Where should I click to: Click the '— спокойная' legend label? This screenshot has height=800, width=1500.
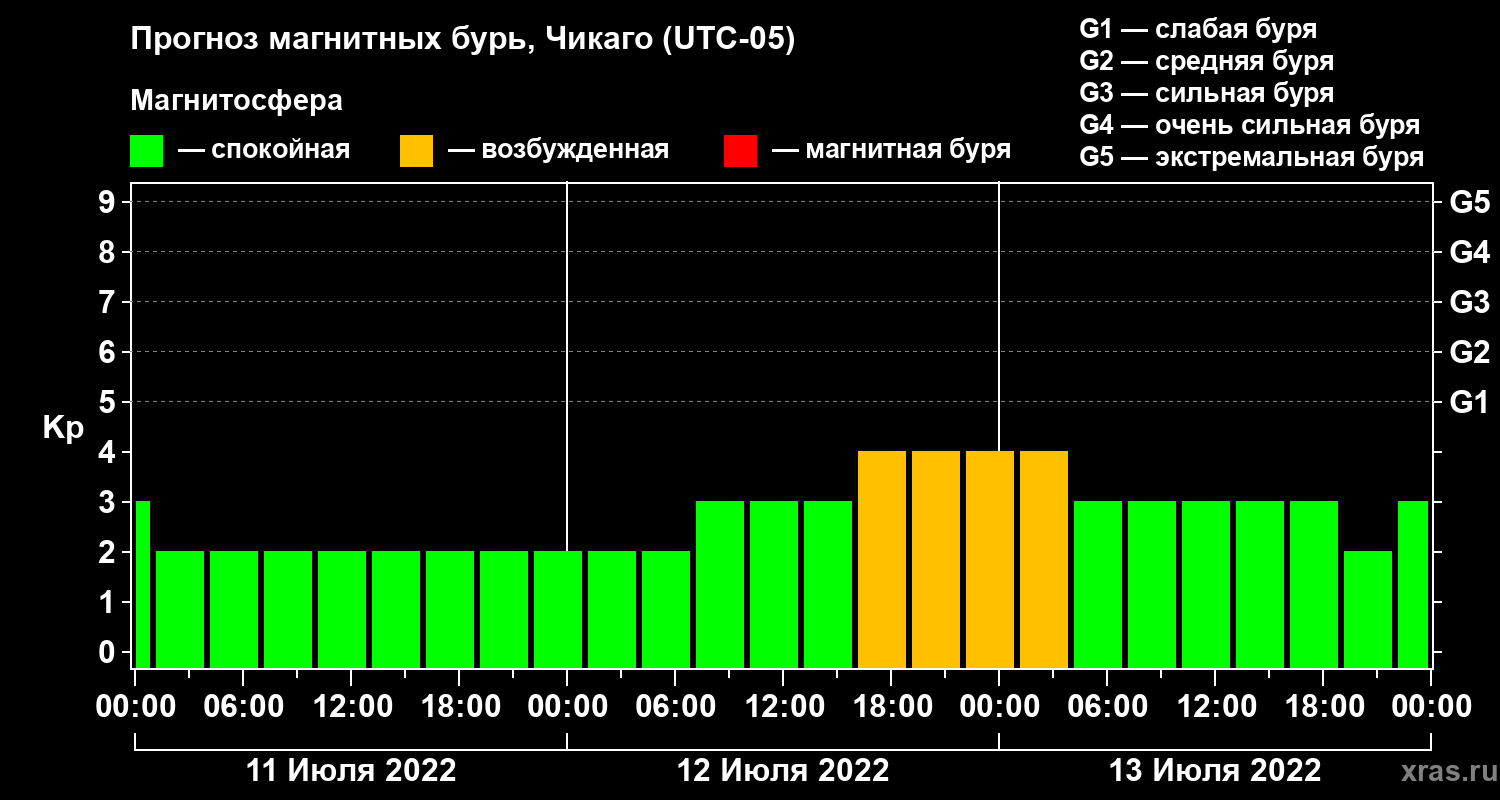(x=264, y=150)
